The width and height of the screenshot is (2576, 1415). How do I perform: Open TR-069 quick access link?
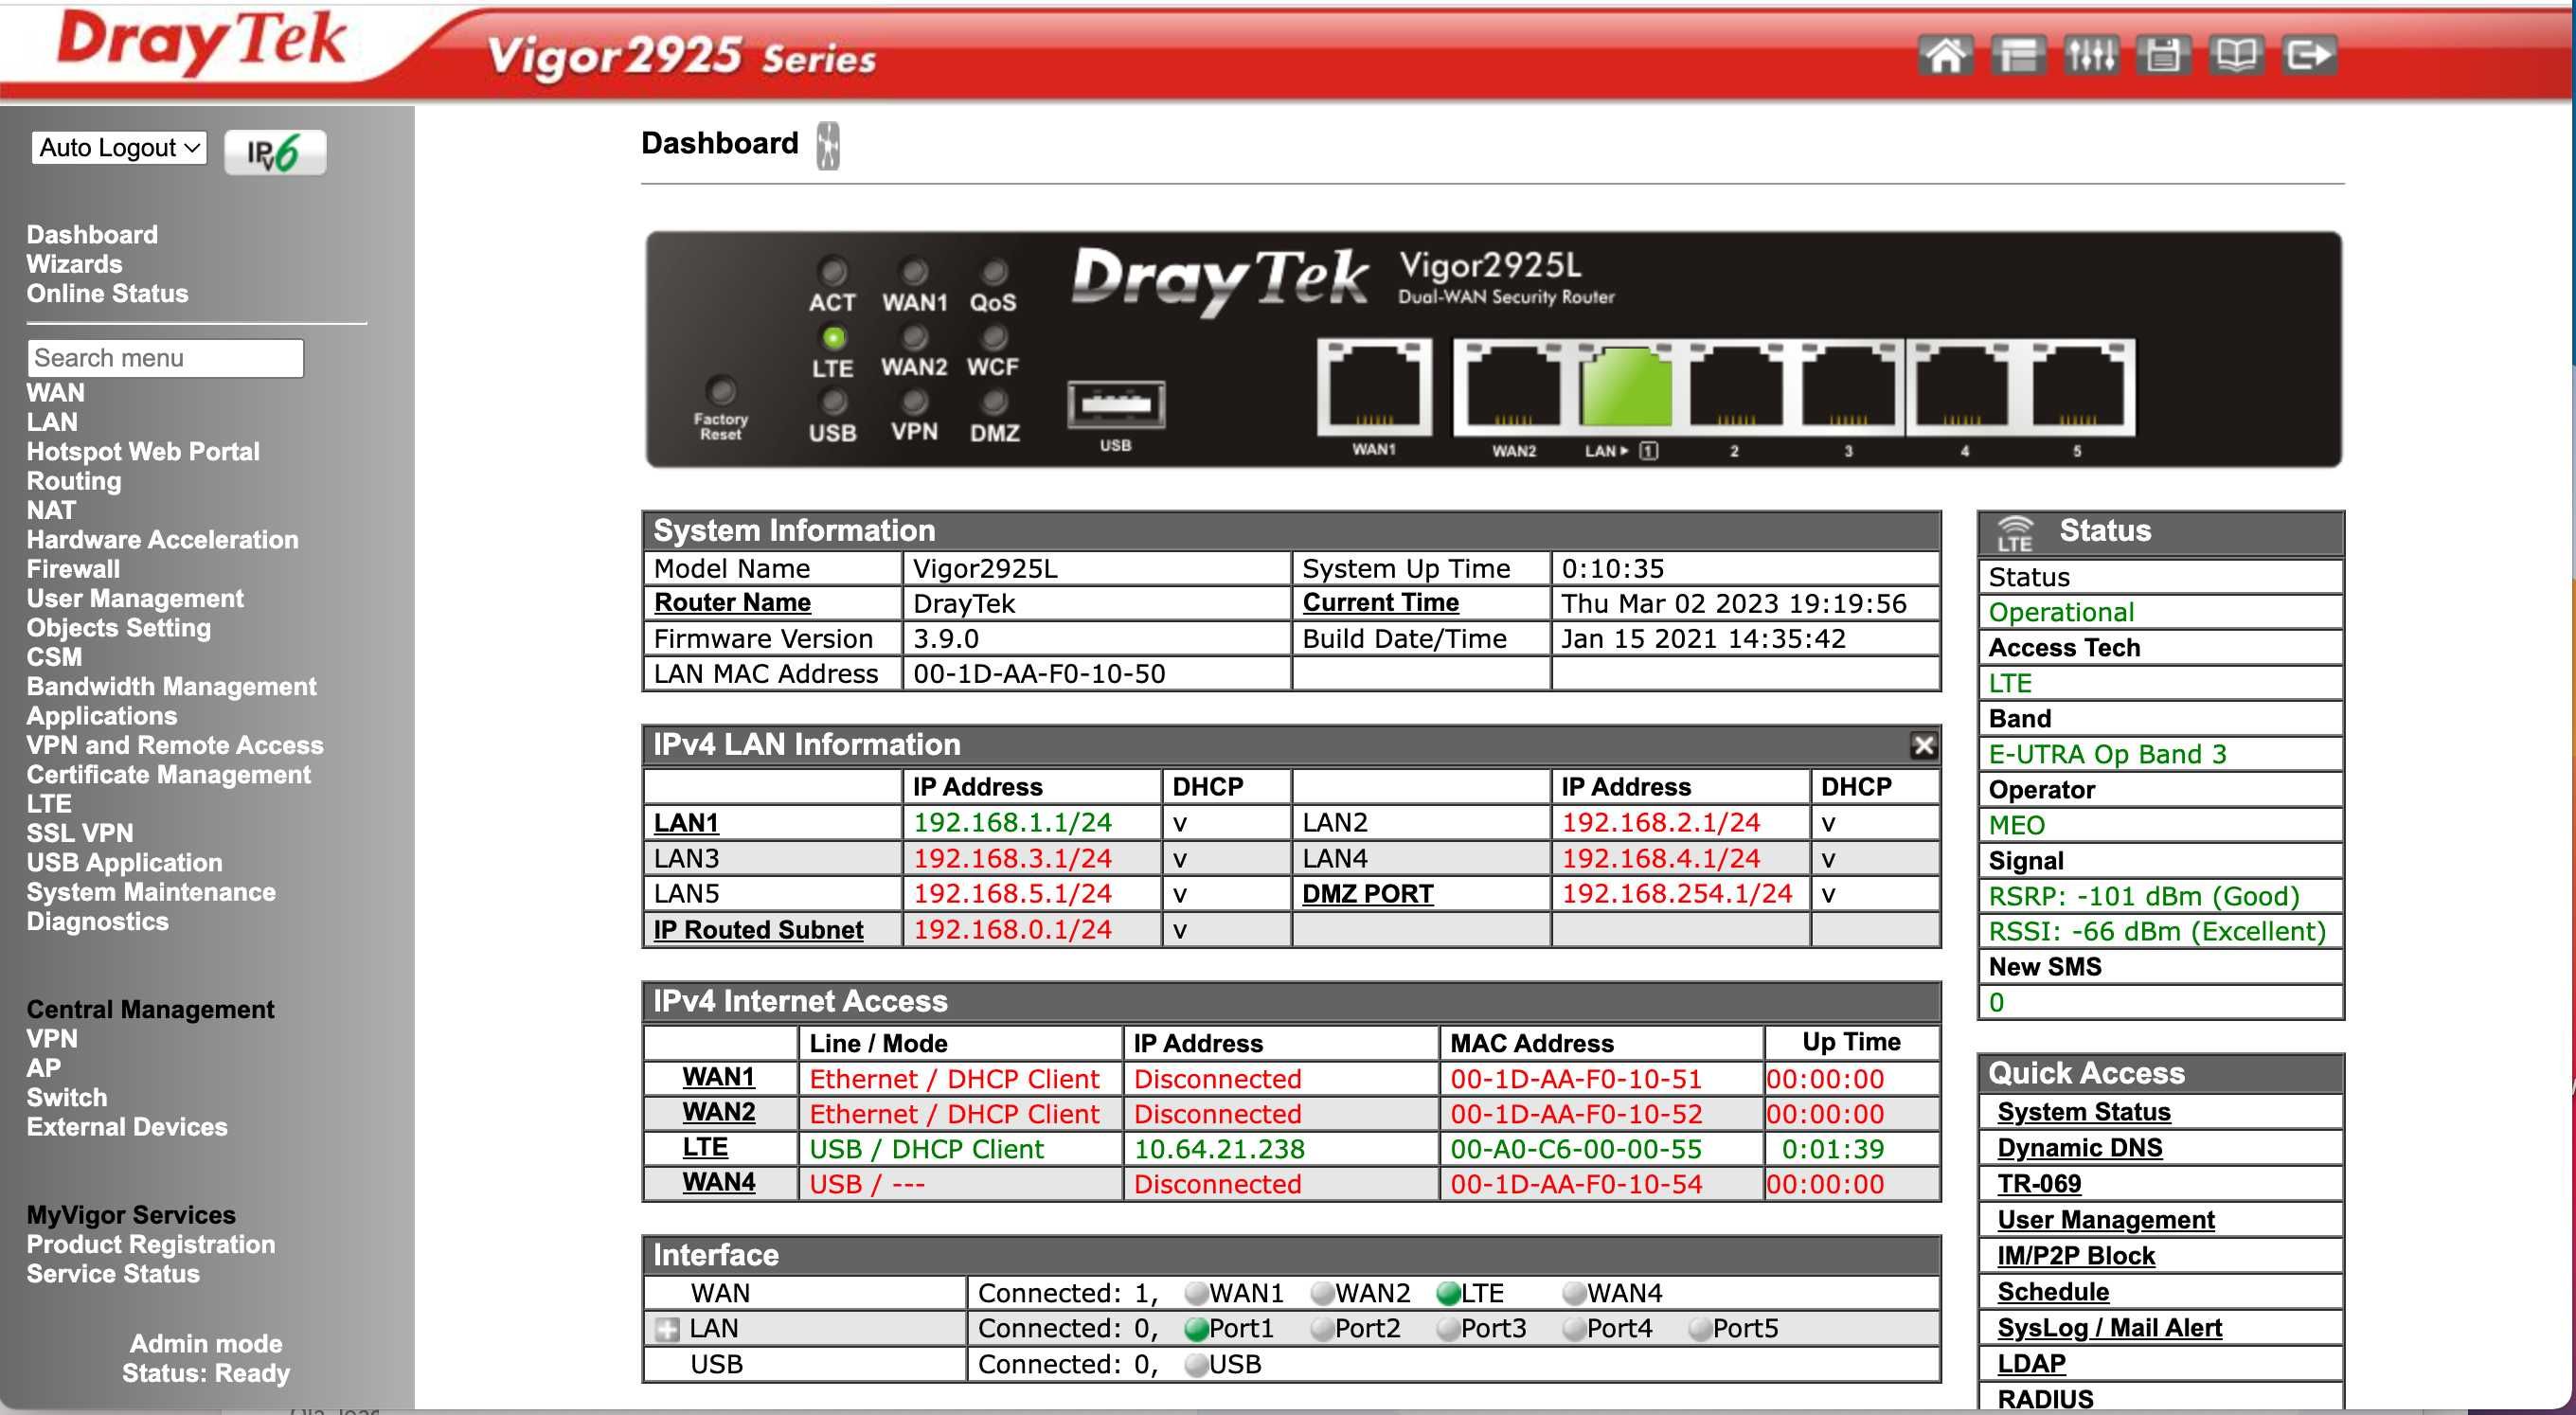pyautogui.click(x=2039, y=1184)
